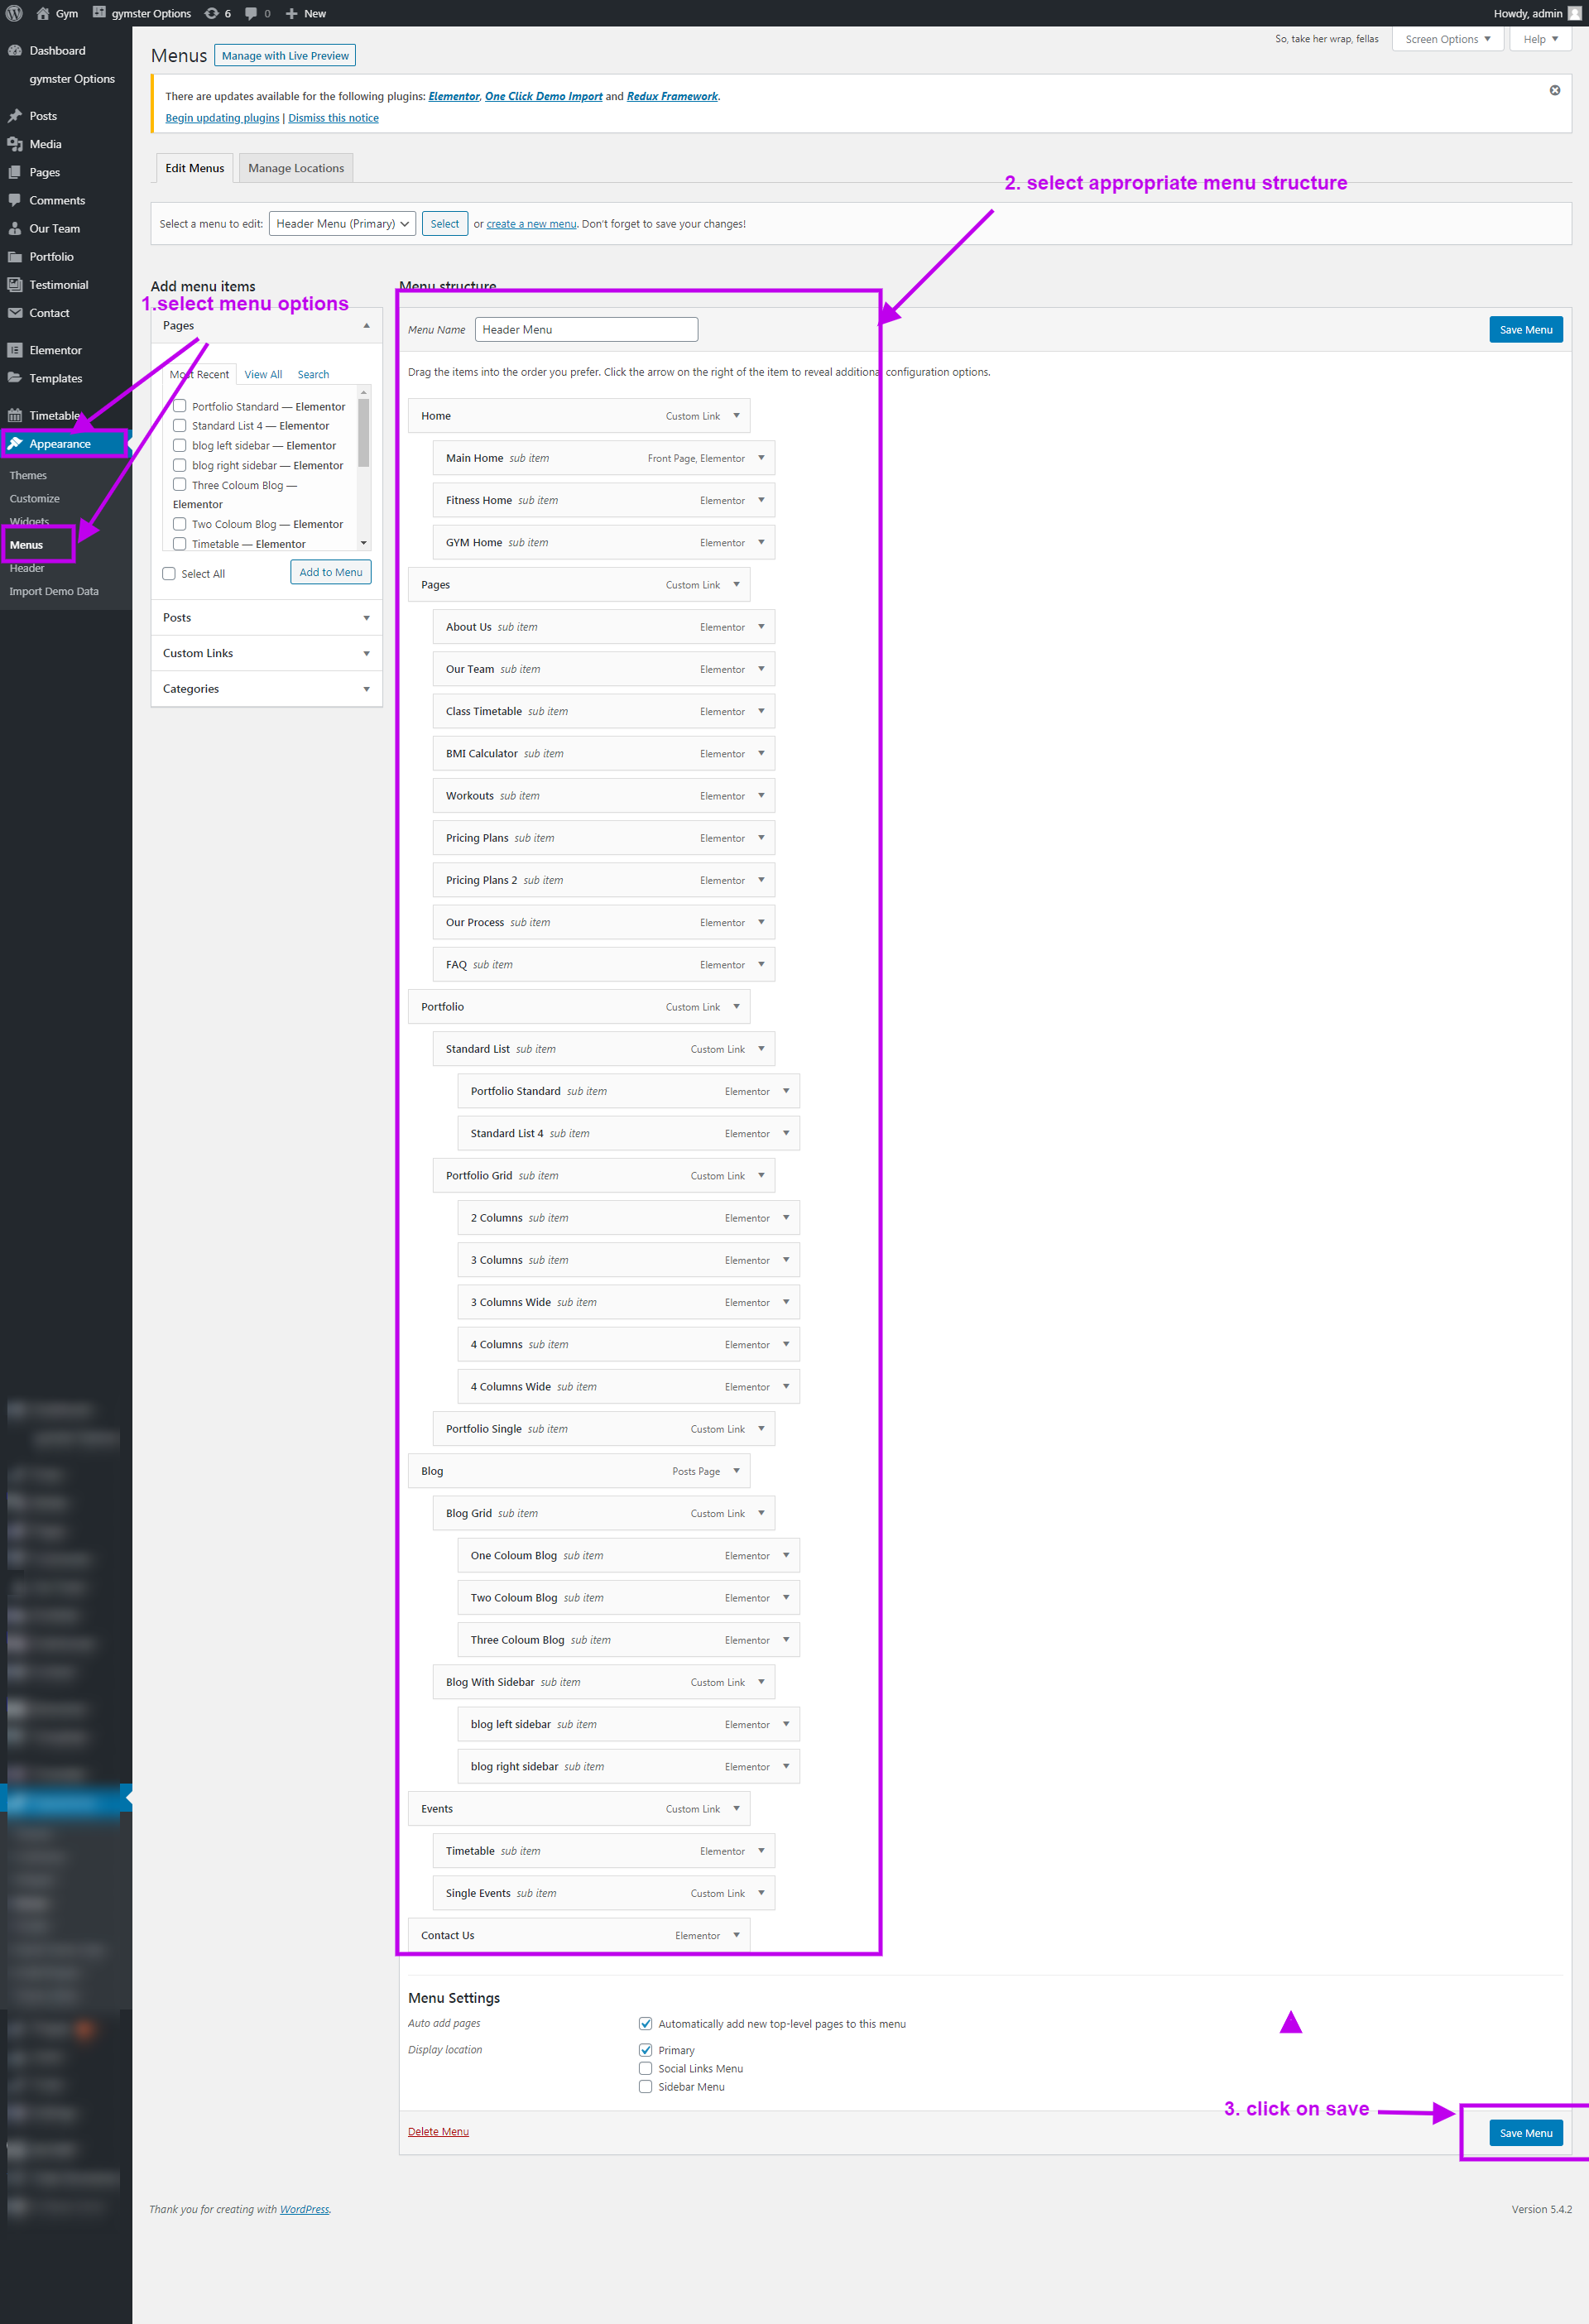Screen dimensions: 1589x2324
Task: Tick the Select All checkbox
Action: 169,573
